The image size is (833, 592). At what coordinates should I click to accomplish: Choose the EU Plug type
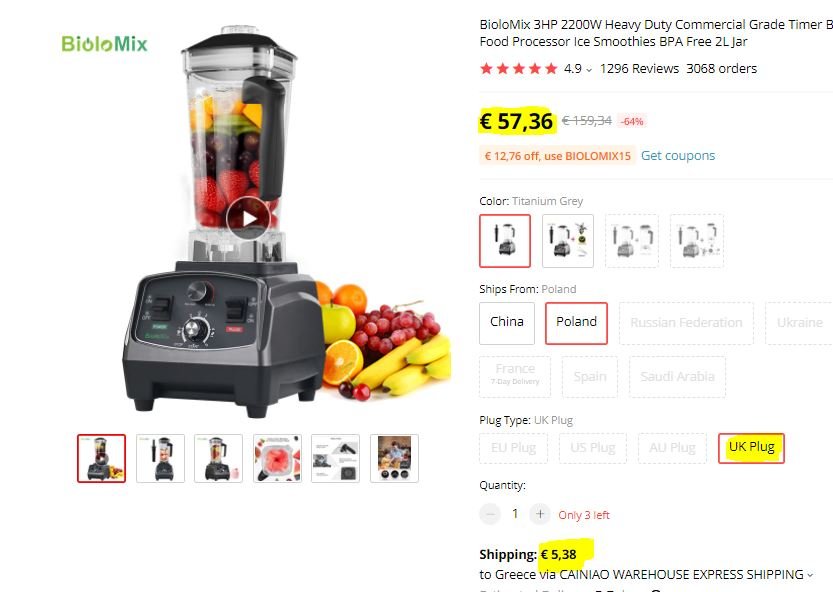(x=513, y=448)
